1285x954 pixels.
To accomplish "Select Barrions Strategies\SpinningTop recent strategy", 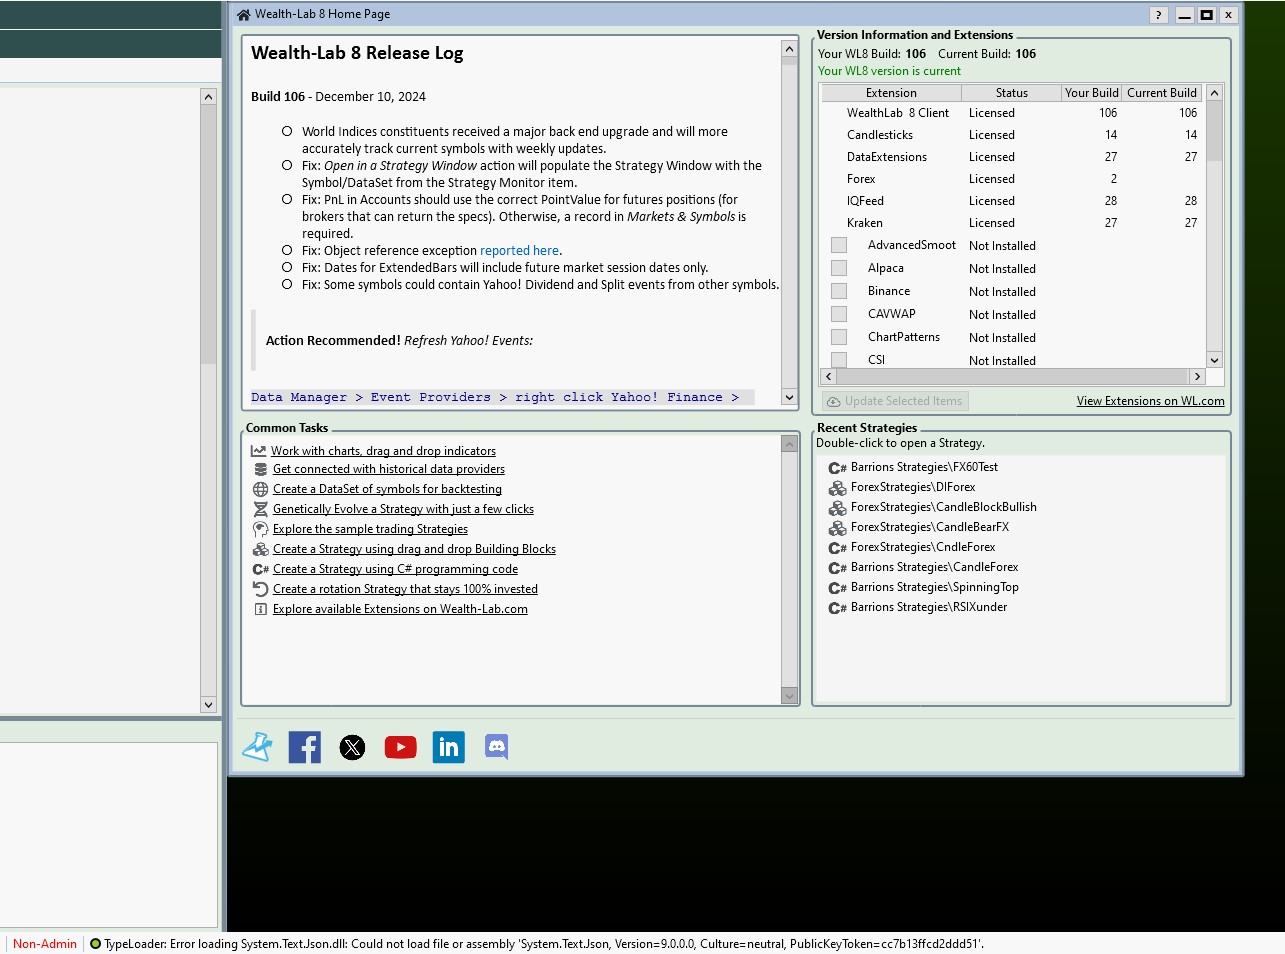I will pos(934,587).
